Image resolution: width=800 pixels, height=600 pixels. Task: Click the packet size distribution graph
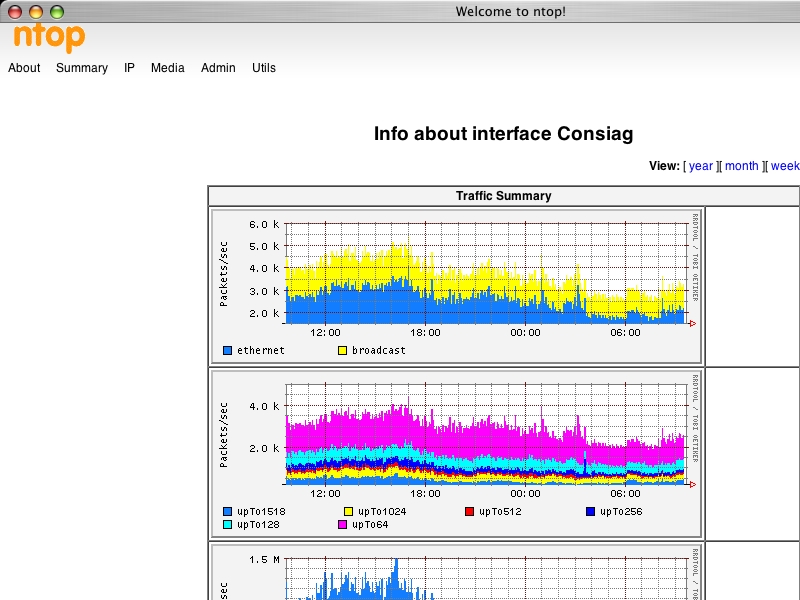point(457,454)
